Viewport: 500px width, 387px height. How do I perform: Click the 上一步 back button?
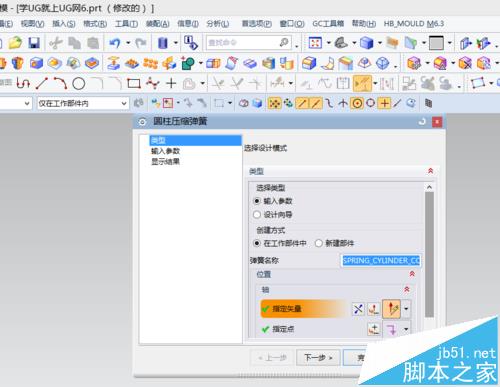[272, 358]
